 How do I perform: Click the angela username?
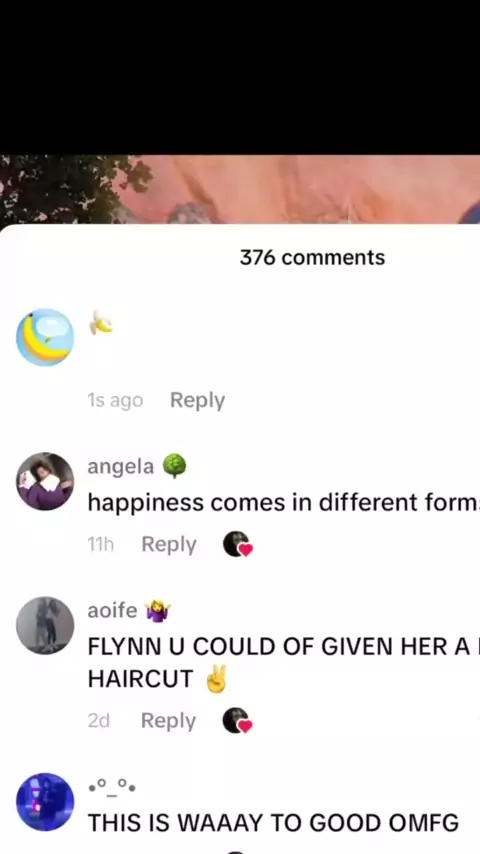121,467
